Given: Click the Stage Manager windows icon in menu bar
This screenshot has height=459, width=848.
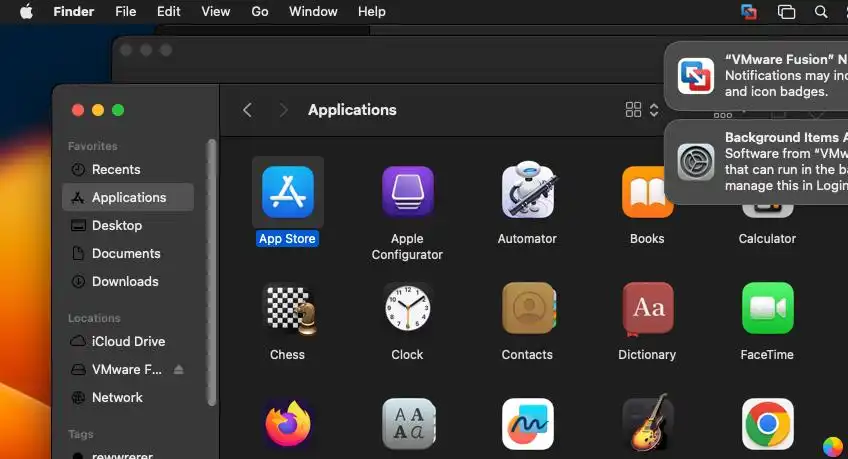Looking at the screenshot, I should (x=786, y=11).
